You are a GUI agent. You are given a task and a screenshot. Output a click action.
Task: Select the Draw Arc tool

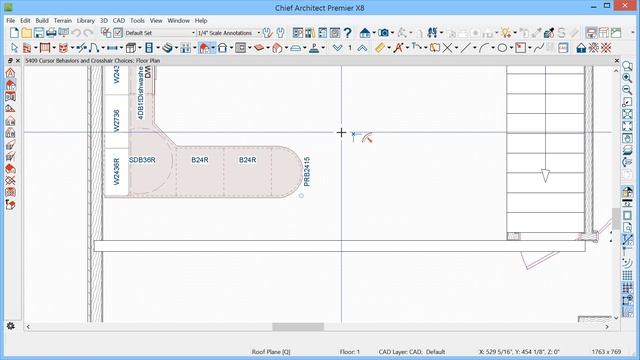pyautogui.click(x=484, y=48)
